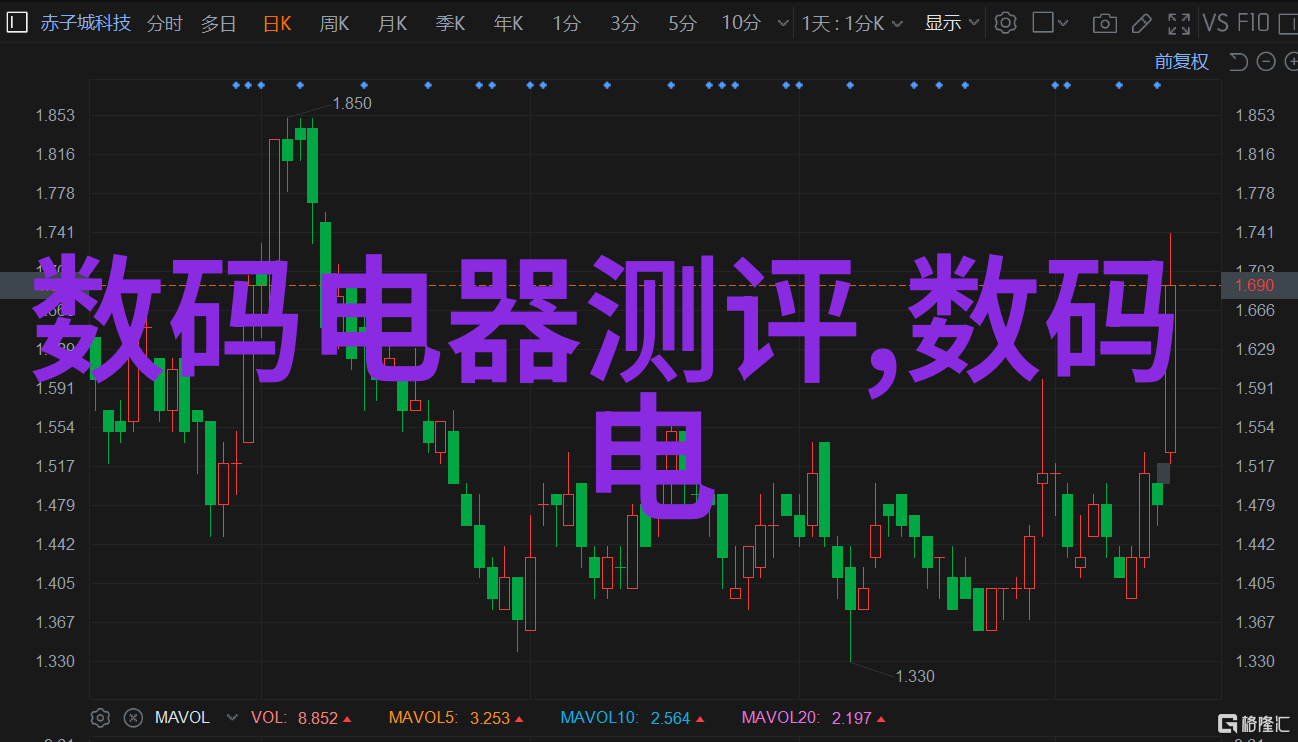Screen dimensions: 1298x742
Task: Remove the MAVOL indicator with X icon
Action: [132, 717]
